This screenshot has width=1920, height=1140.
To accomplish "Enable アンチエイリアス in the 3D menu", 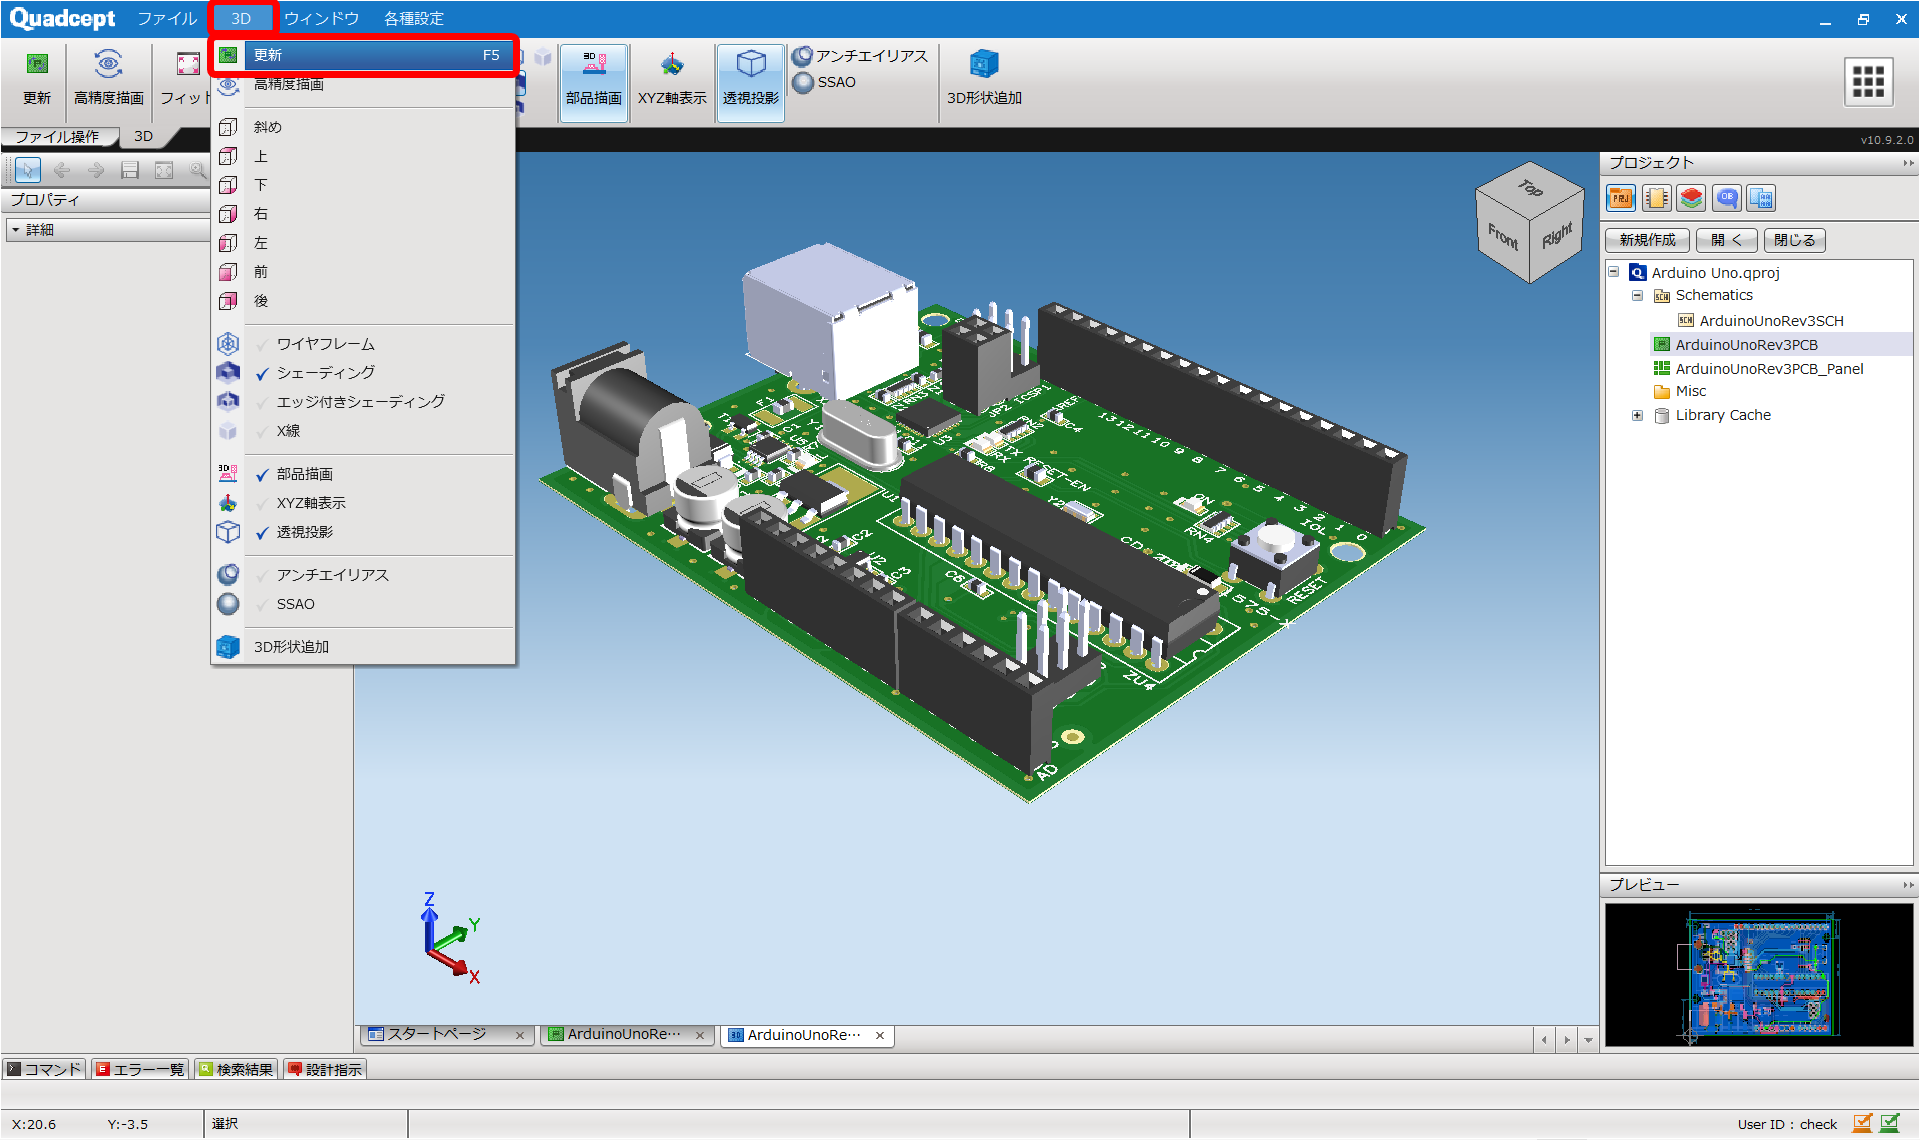I will tap(332, 575).
